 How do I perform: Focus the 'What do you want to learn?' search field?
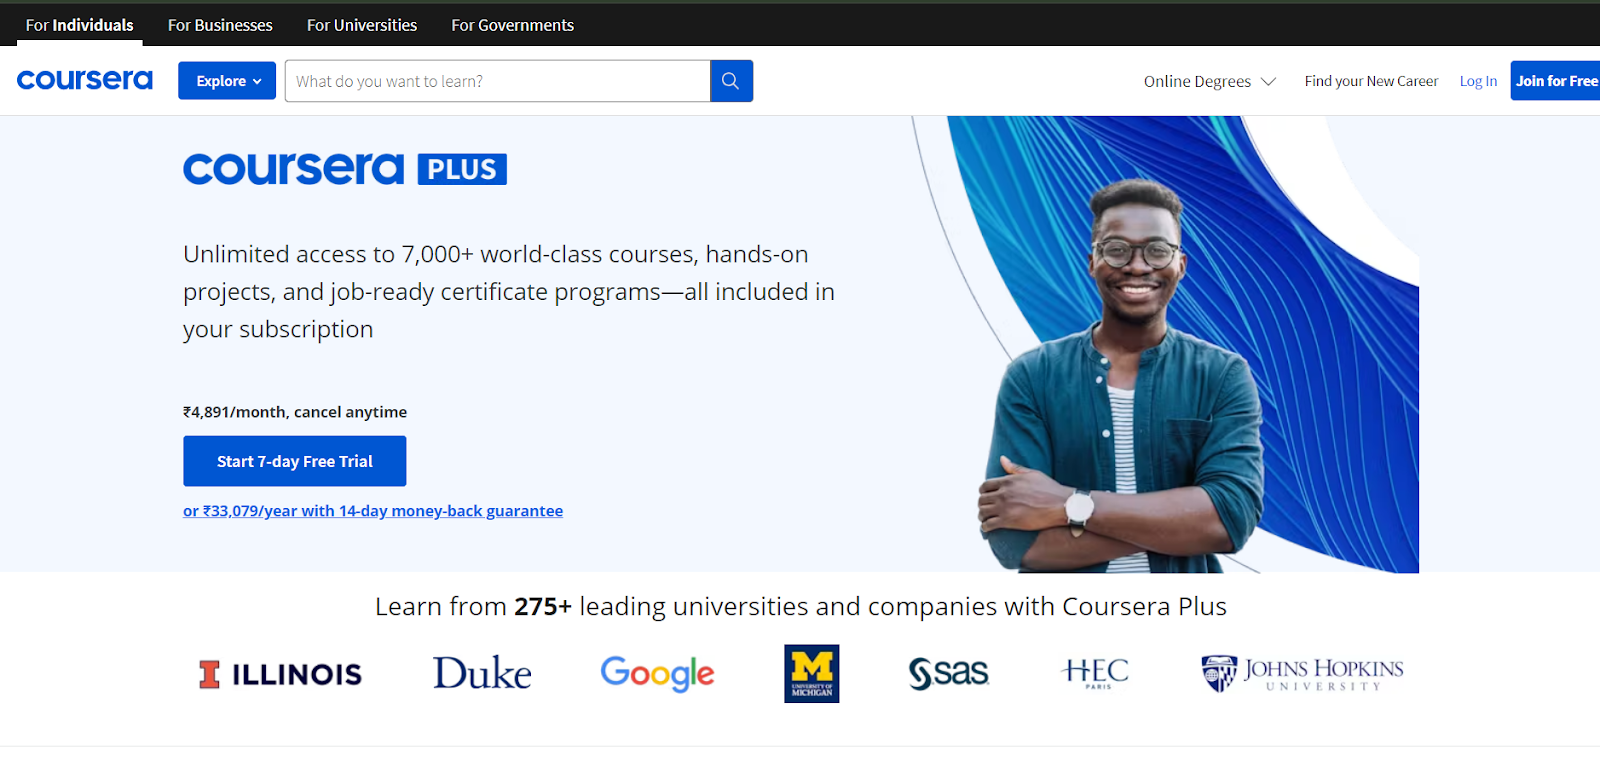click(497, 81)
